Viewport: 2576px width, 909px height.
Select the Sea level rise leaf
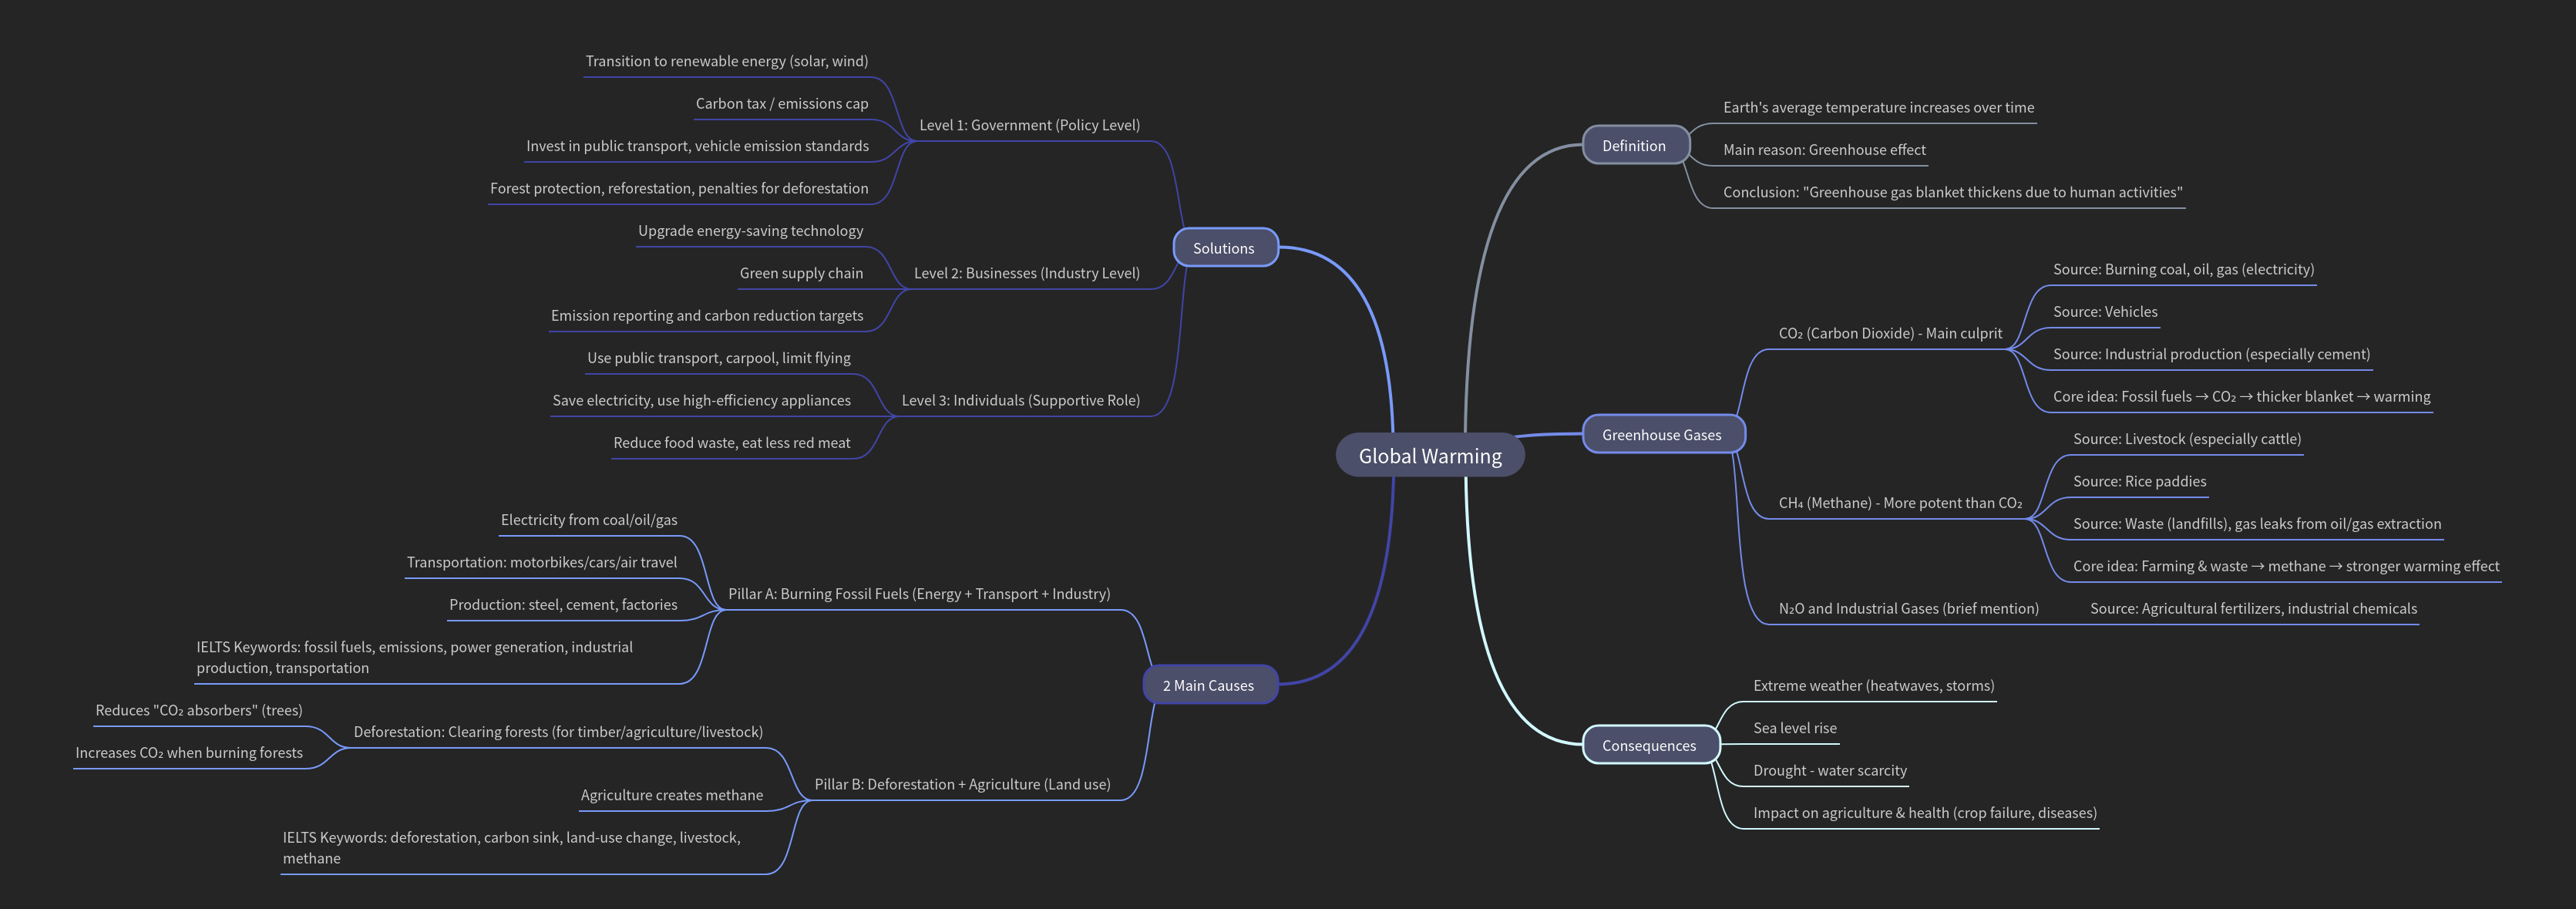pyautogui.click(x=1794, y=728)
